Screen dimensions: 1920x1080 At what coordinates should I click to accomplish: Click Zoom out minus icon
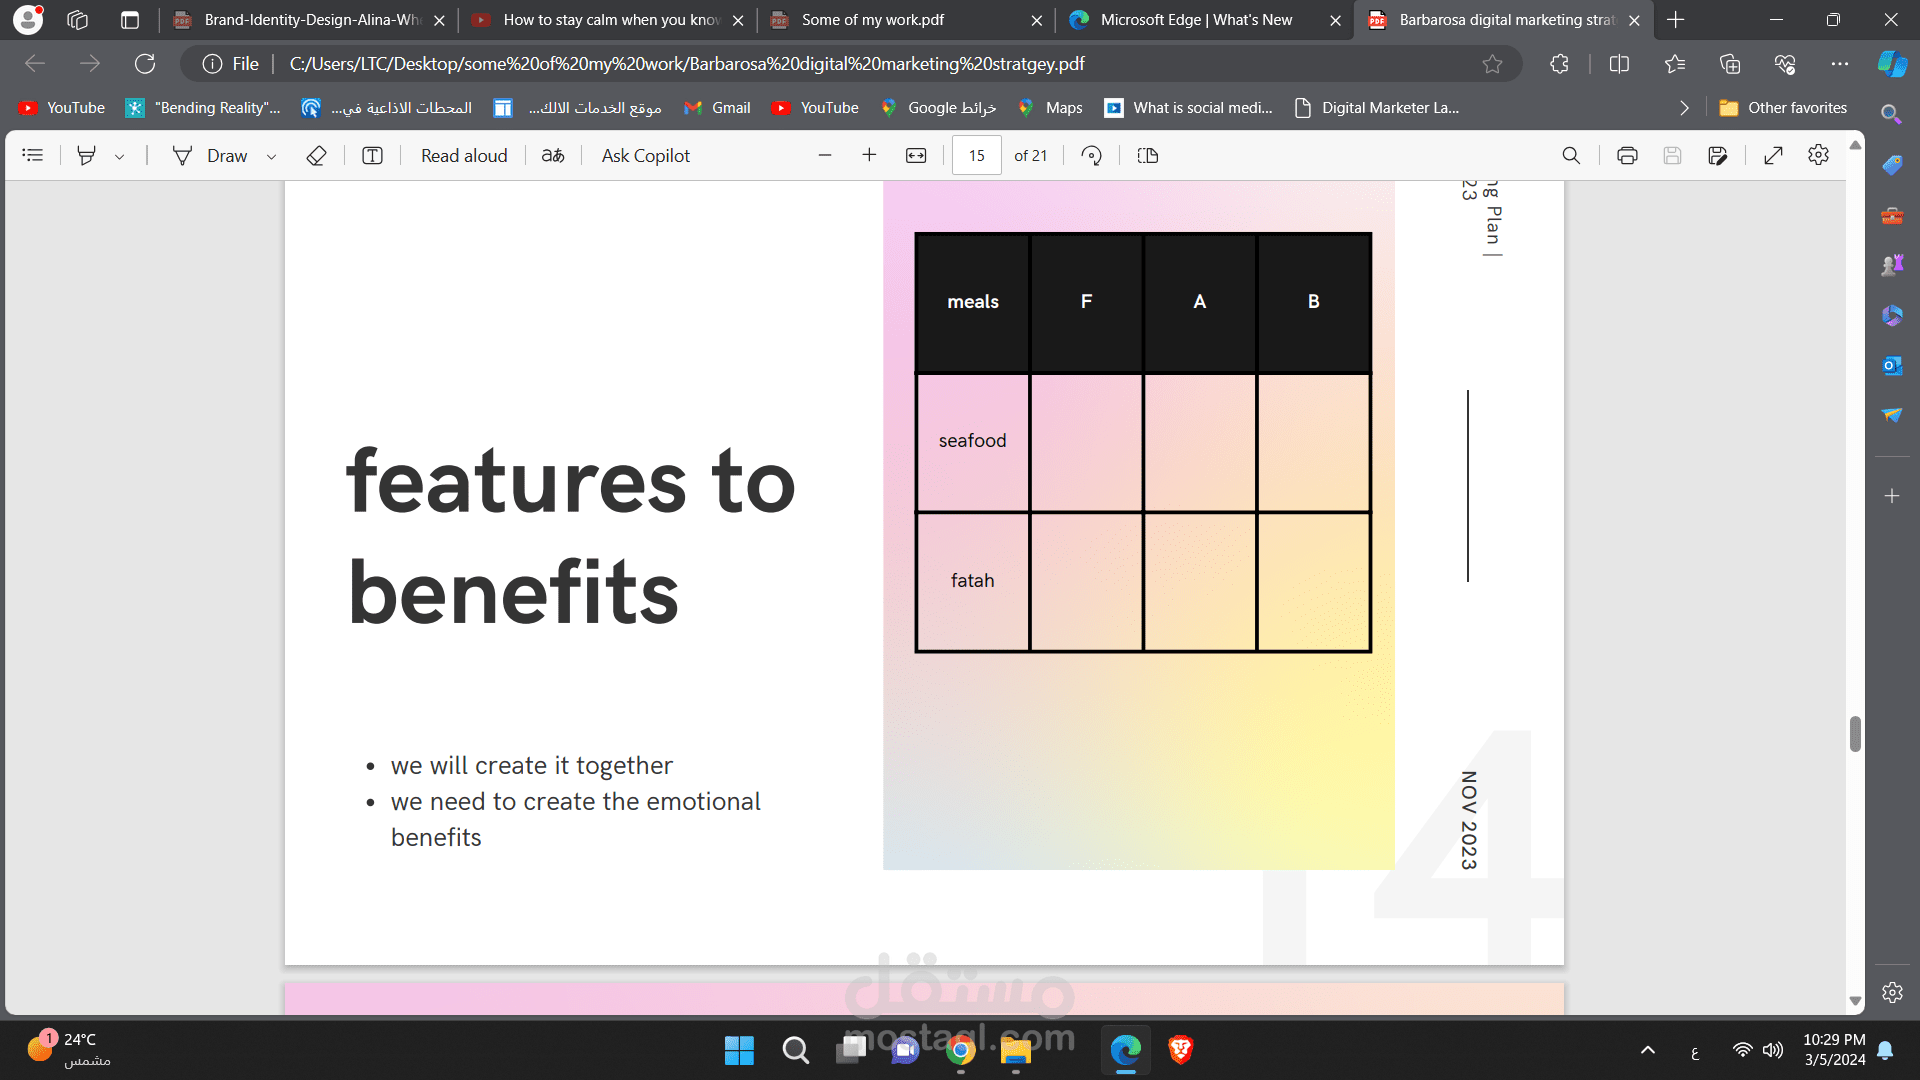825,155
